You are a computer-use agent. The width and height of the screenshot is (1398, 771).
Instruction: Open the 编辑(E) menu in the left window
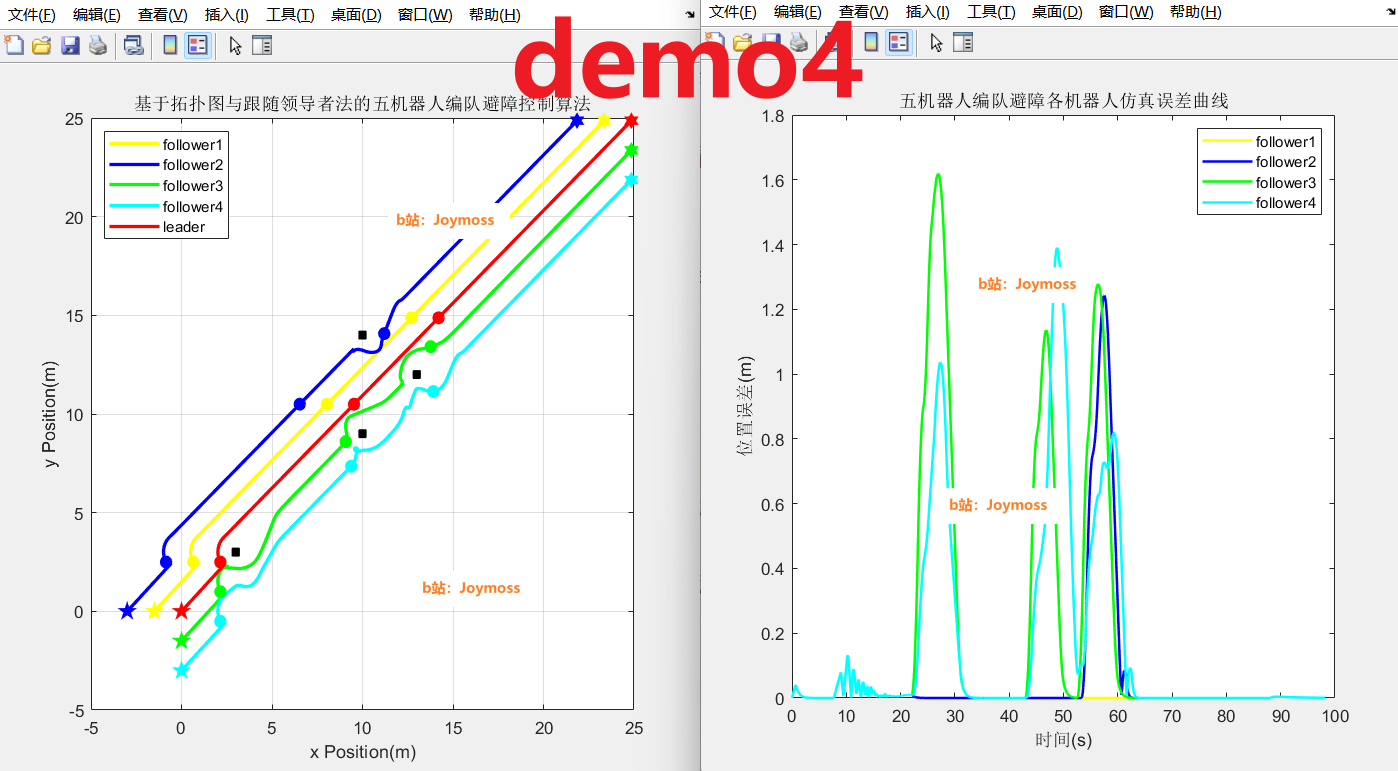(x=97, y=15)
